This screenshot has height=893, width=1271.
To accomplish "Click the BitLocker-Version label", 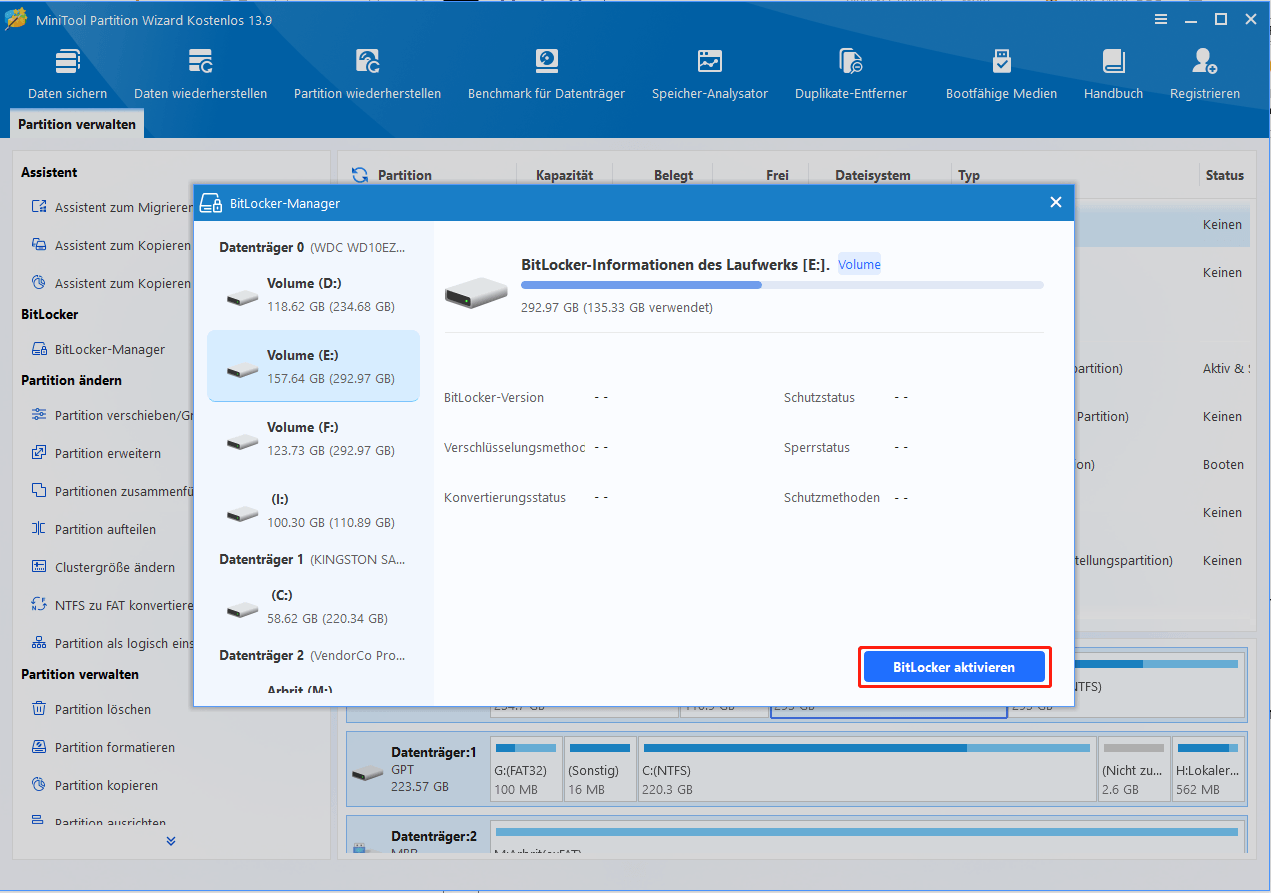I will (x=494, y=397).
